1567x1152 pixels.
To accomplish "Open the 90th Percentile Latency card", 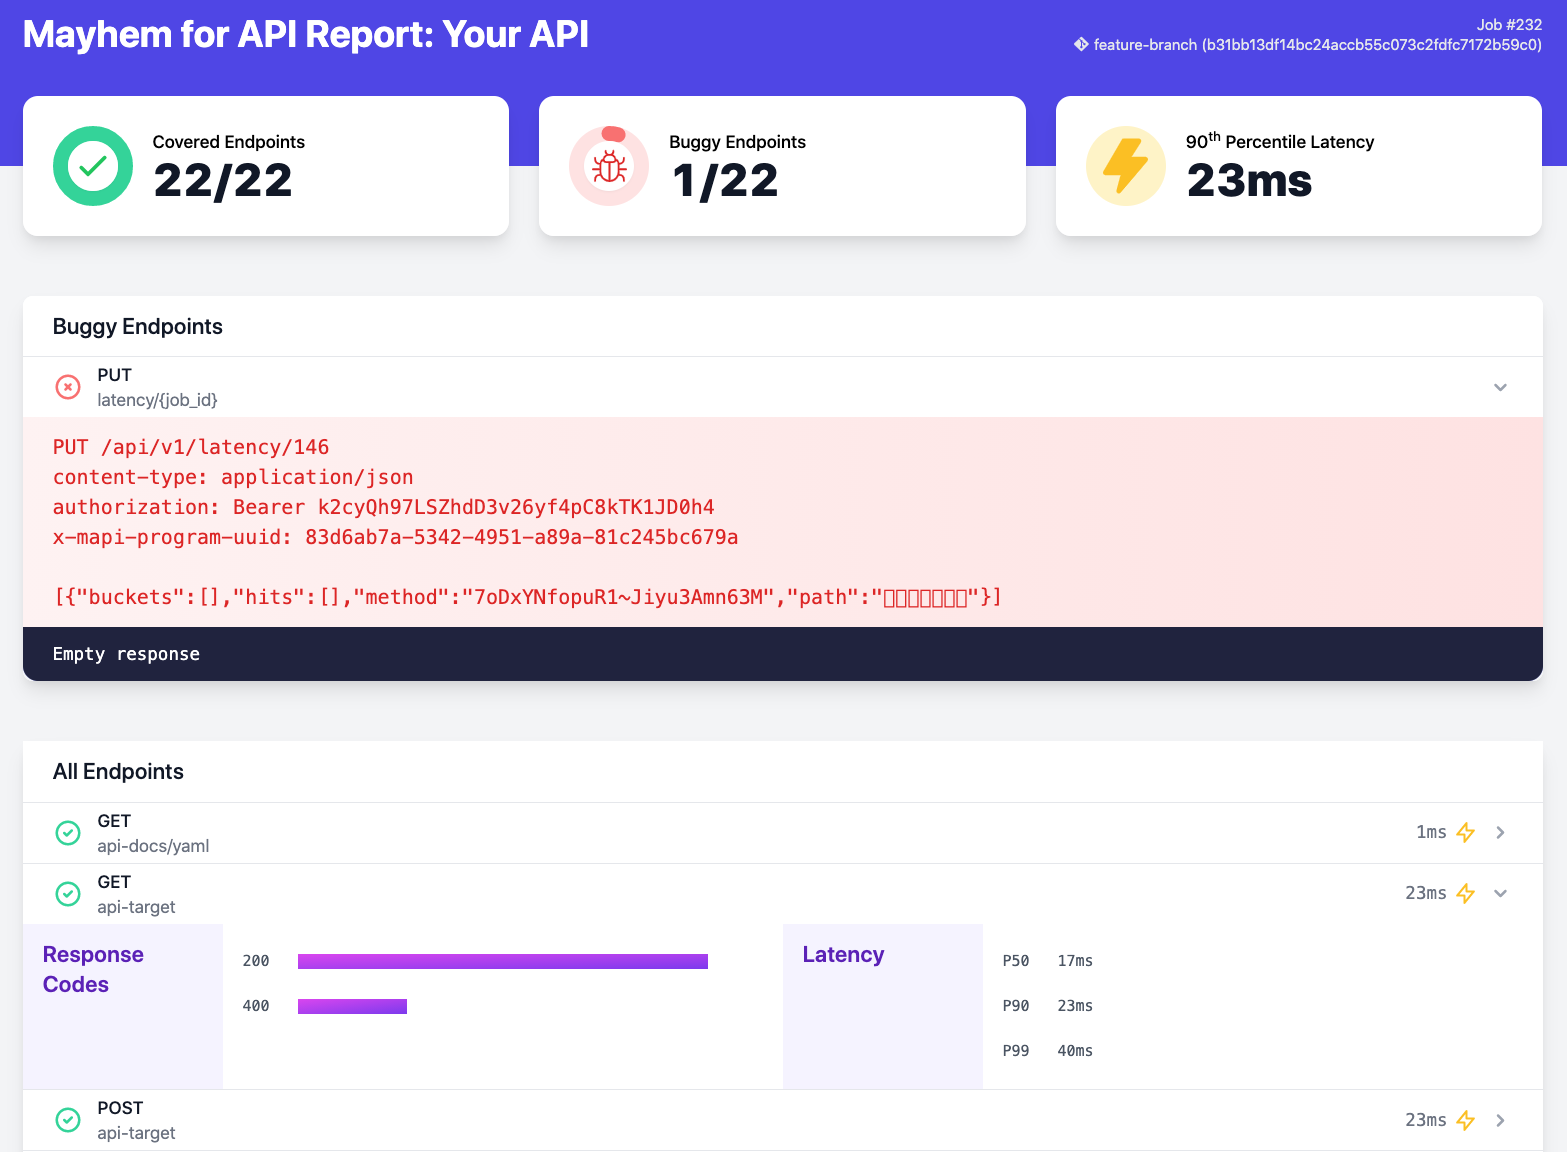I will pos(1299,166).
